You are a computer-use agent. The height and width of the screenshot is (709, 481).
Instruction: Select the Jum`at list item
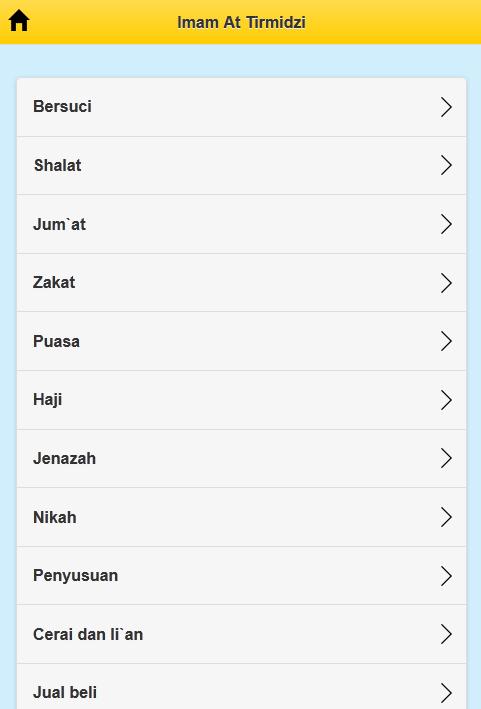coord(241,224)
